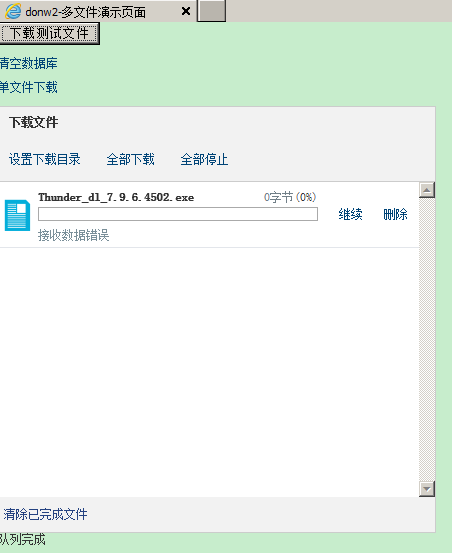Click 设置下载目录 to set download folder

[45, 159]
